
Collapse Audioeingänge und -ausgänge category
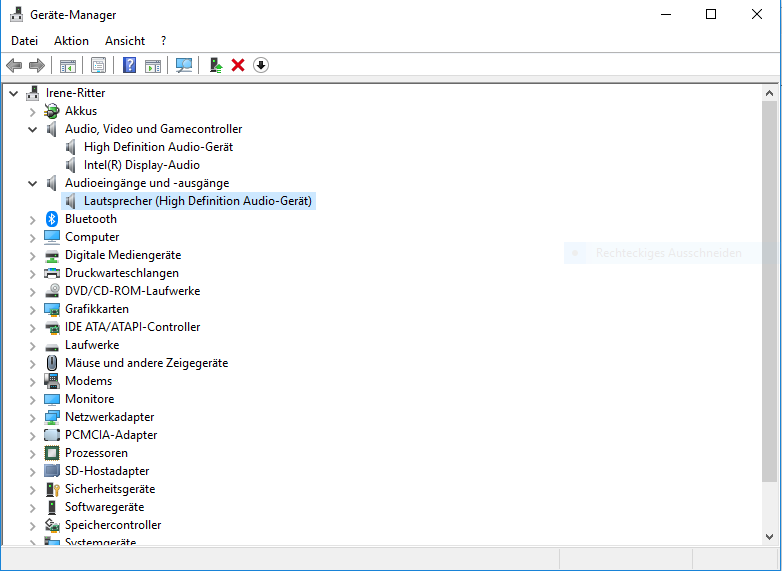coord(32,183)
